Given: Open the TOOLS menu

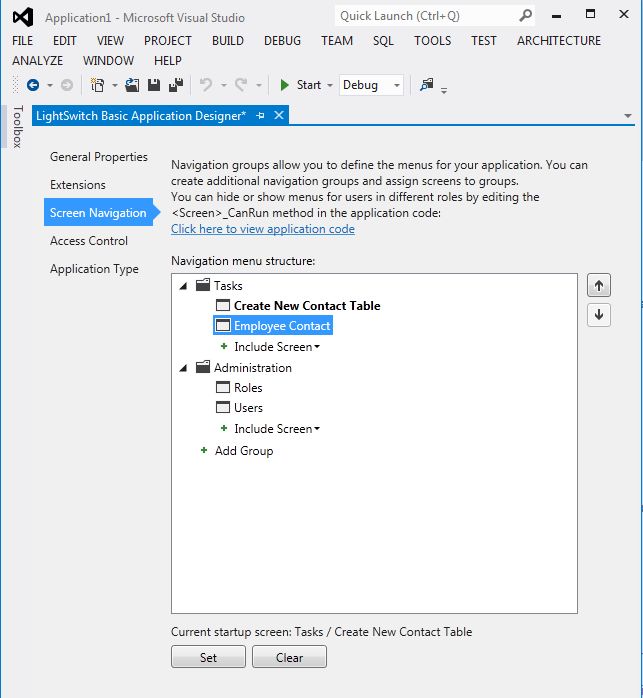Looking at the screenshot, I should 432,41.
